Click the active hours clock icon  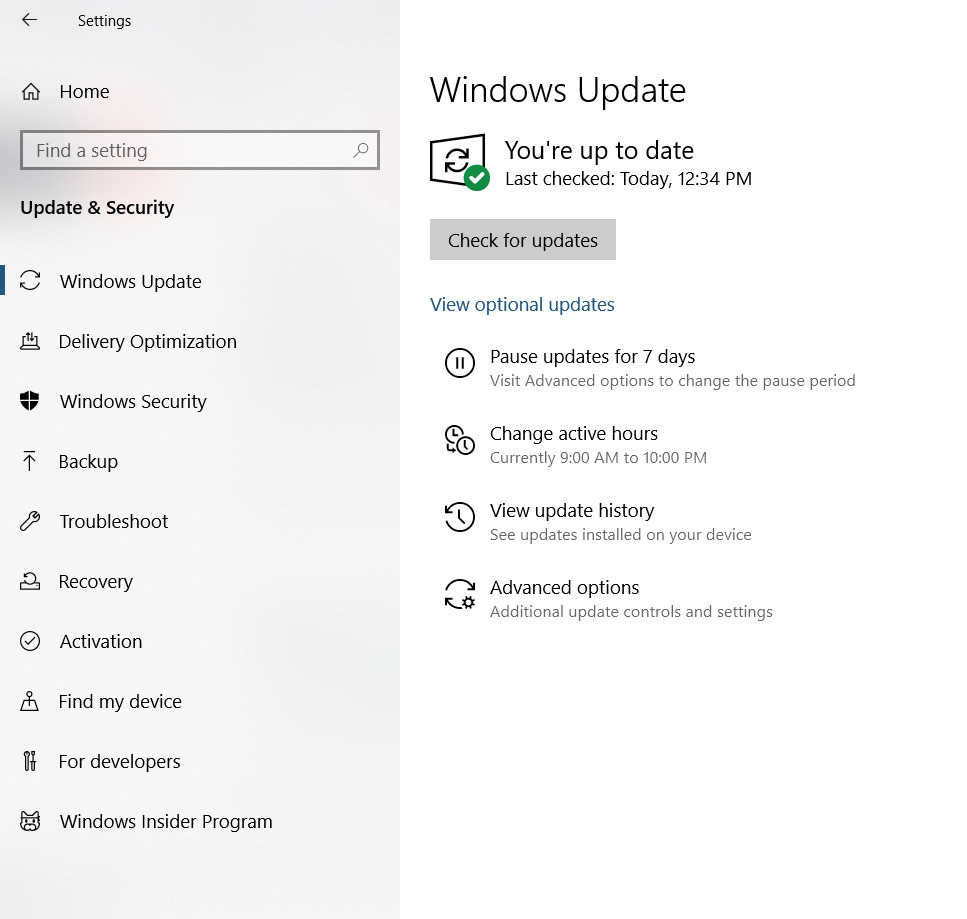pyautogui.click(x=459, y=440)
